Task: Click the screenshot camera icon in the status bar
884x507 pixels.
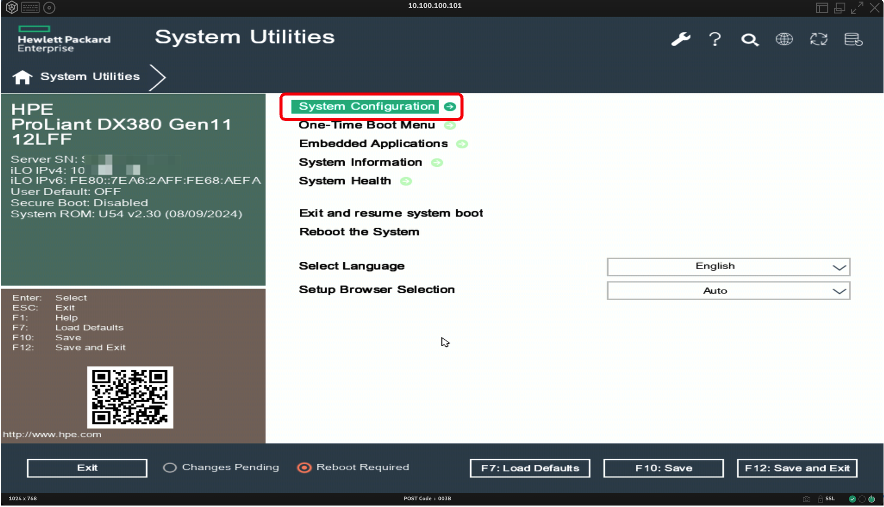Action: point(806,499)
